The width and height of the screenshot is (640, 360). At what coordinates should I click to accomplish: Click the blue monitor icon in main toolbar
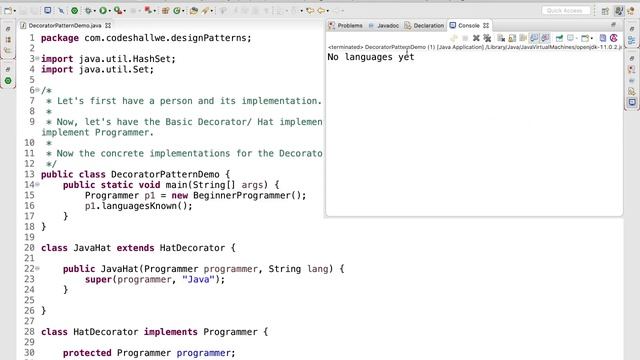[x=48, y=11]
